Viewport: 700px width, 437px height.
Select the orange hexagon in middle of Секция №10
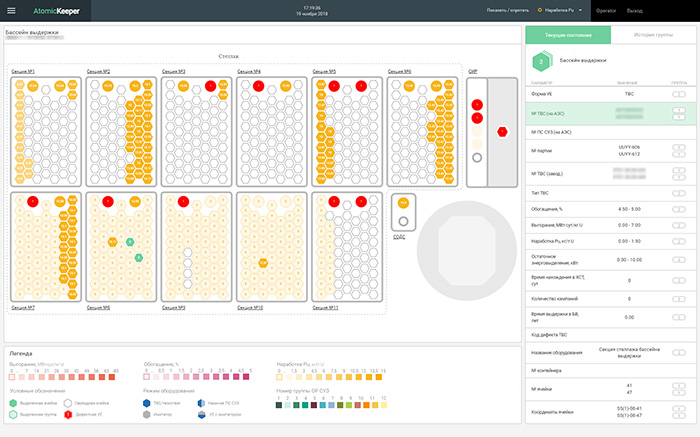click(263, 262)
